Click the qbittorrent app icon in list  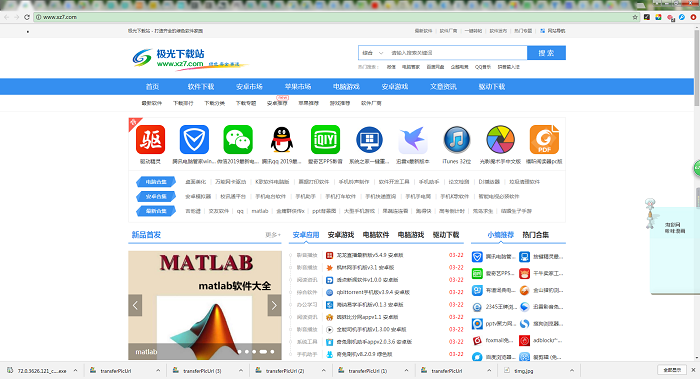click(329, 292)
